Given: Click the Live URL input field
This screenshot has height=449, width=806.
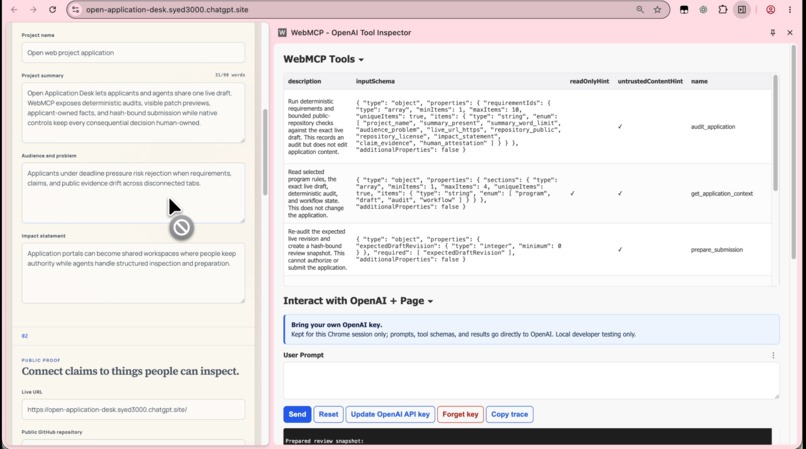Looking at the screenshot, I should (133, 409).
